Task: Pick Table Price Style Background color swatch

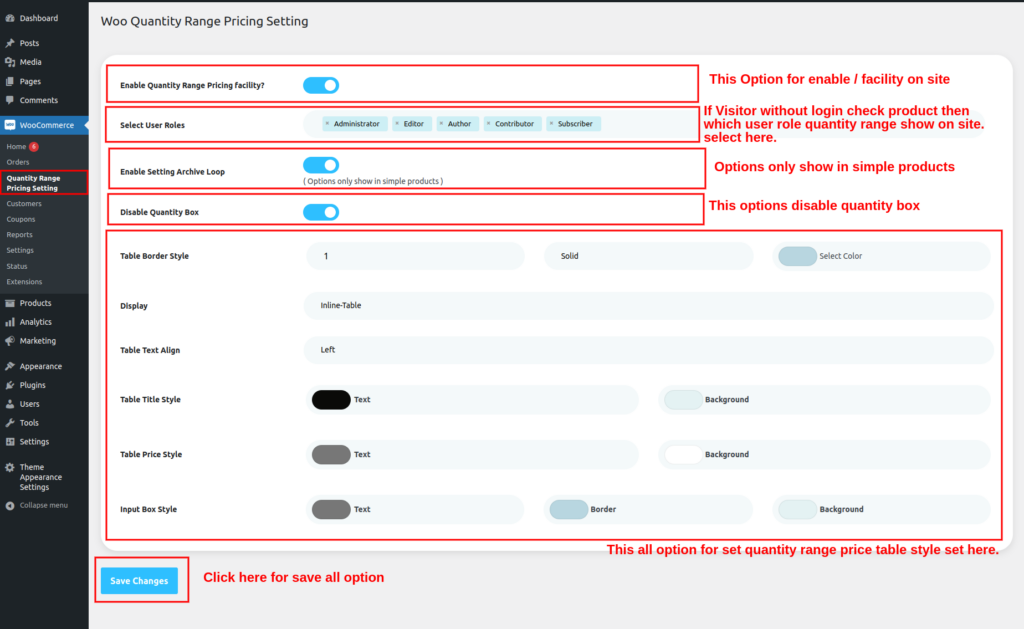Action: coord(683,455)
